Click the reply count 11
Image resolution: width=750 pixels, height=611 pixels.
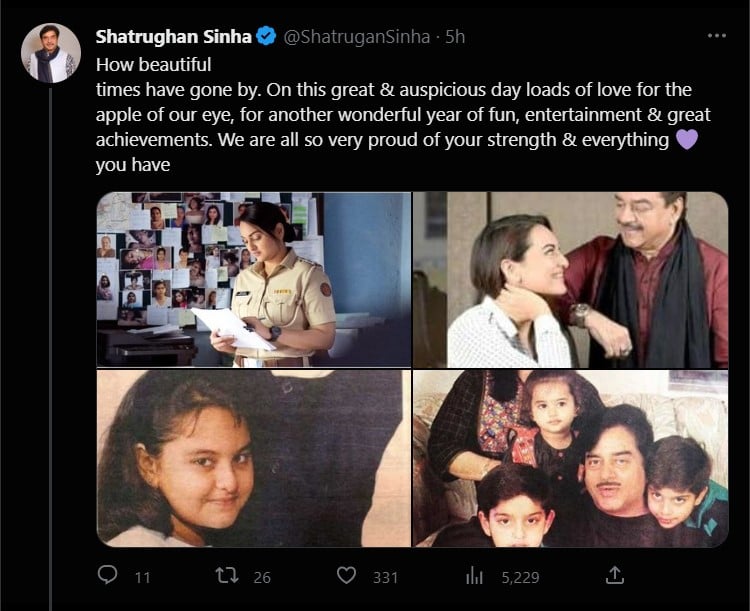pos(142,576)
